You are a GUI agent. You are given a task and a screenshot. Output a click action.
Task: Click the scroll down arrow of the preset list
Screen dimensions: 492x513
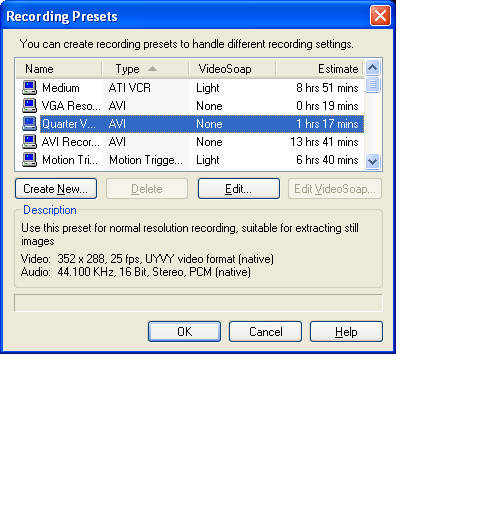372,162
